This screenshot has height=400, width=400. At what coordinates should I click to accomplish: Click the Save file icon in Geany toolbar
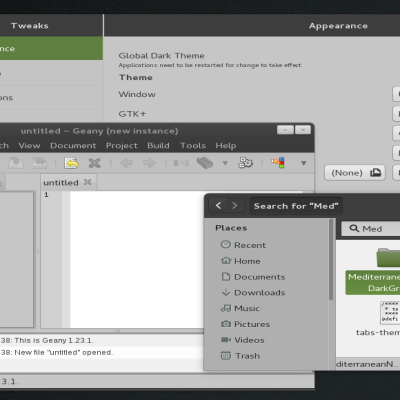pos(16,163)
